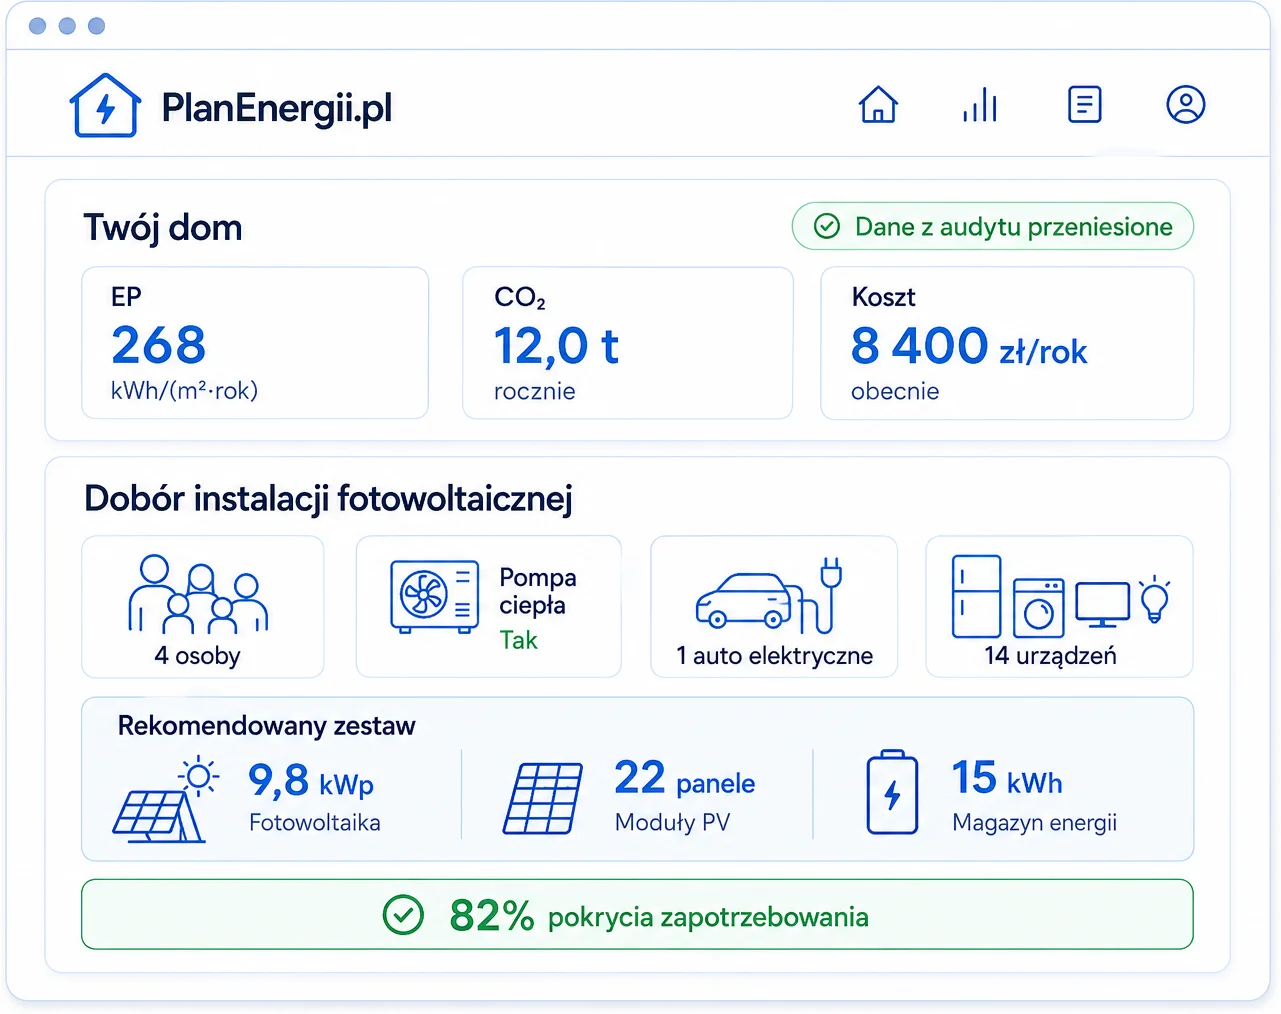Select the 'rocznie' text under CO₂
Viewport: 1281px width, 1014px height.
coord(534,391)
